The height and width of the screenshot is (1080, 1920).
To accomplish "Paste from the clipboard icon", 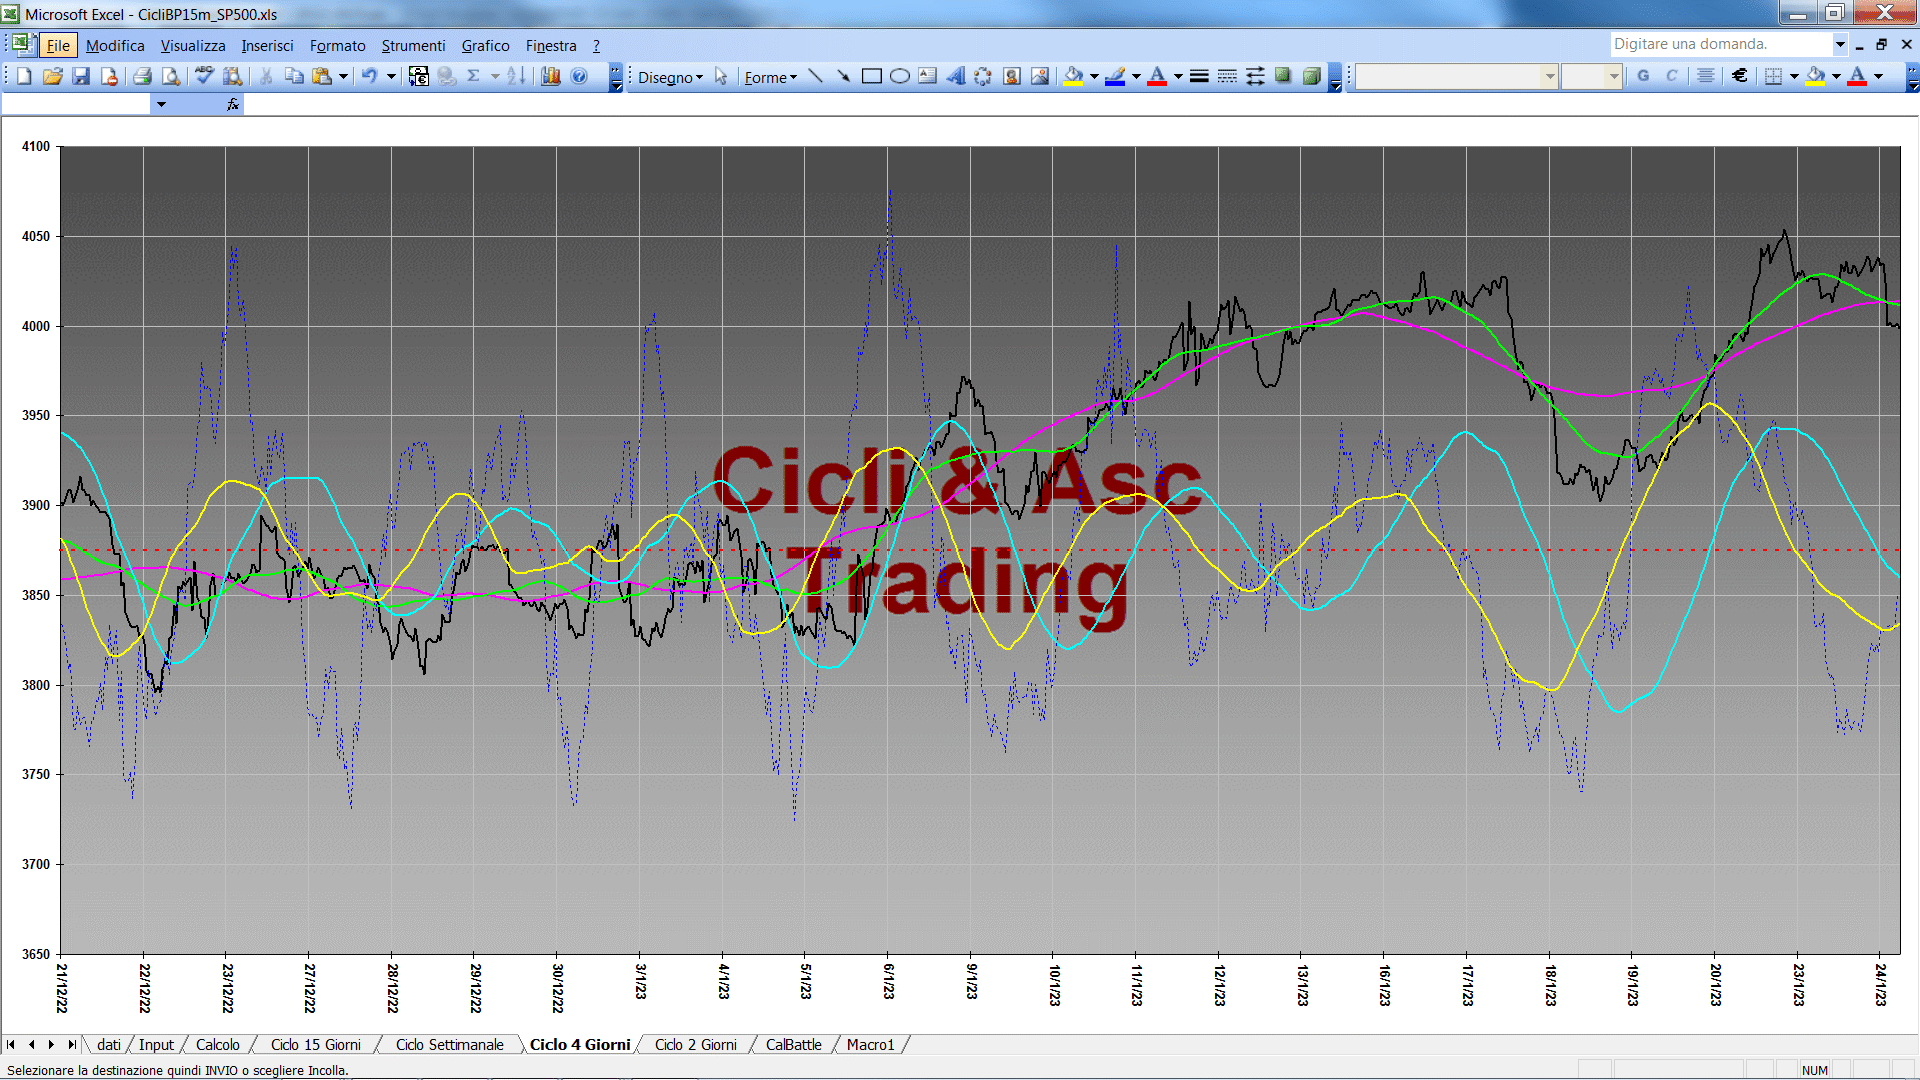I will 322,76.
